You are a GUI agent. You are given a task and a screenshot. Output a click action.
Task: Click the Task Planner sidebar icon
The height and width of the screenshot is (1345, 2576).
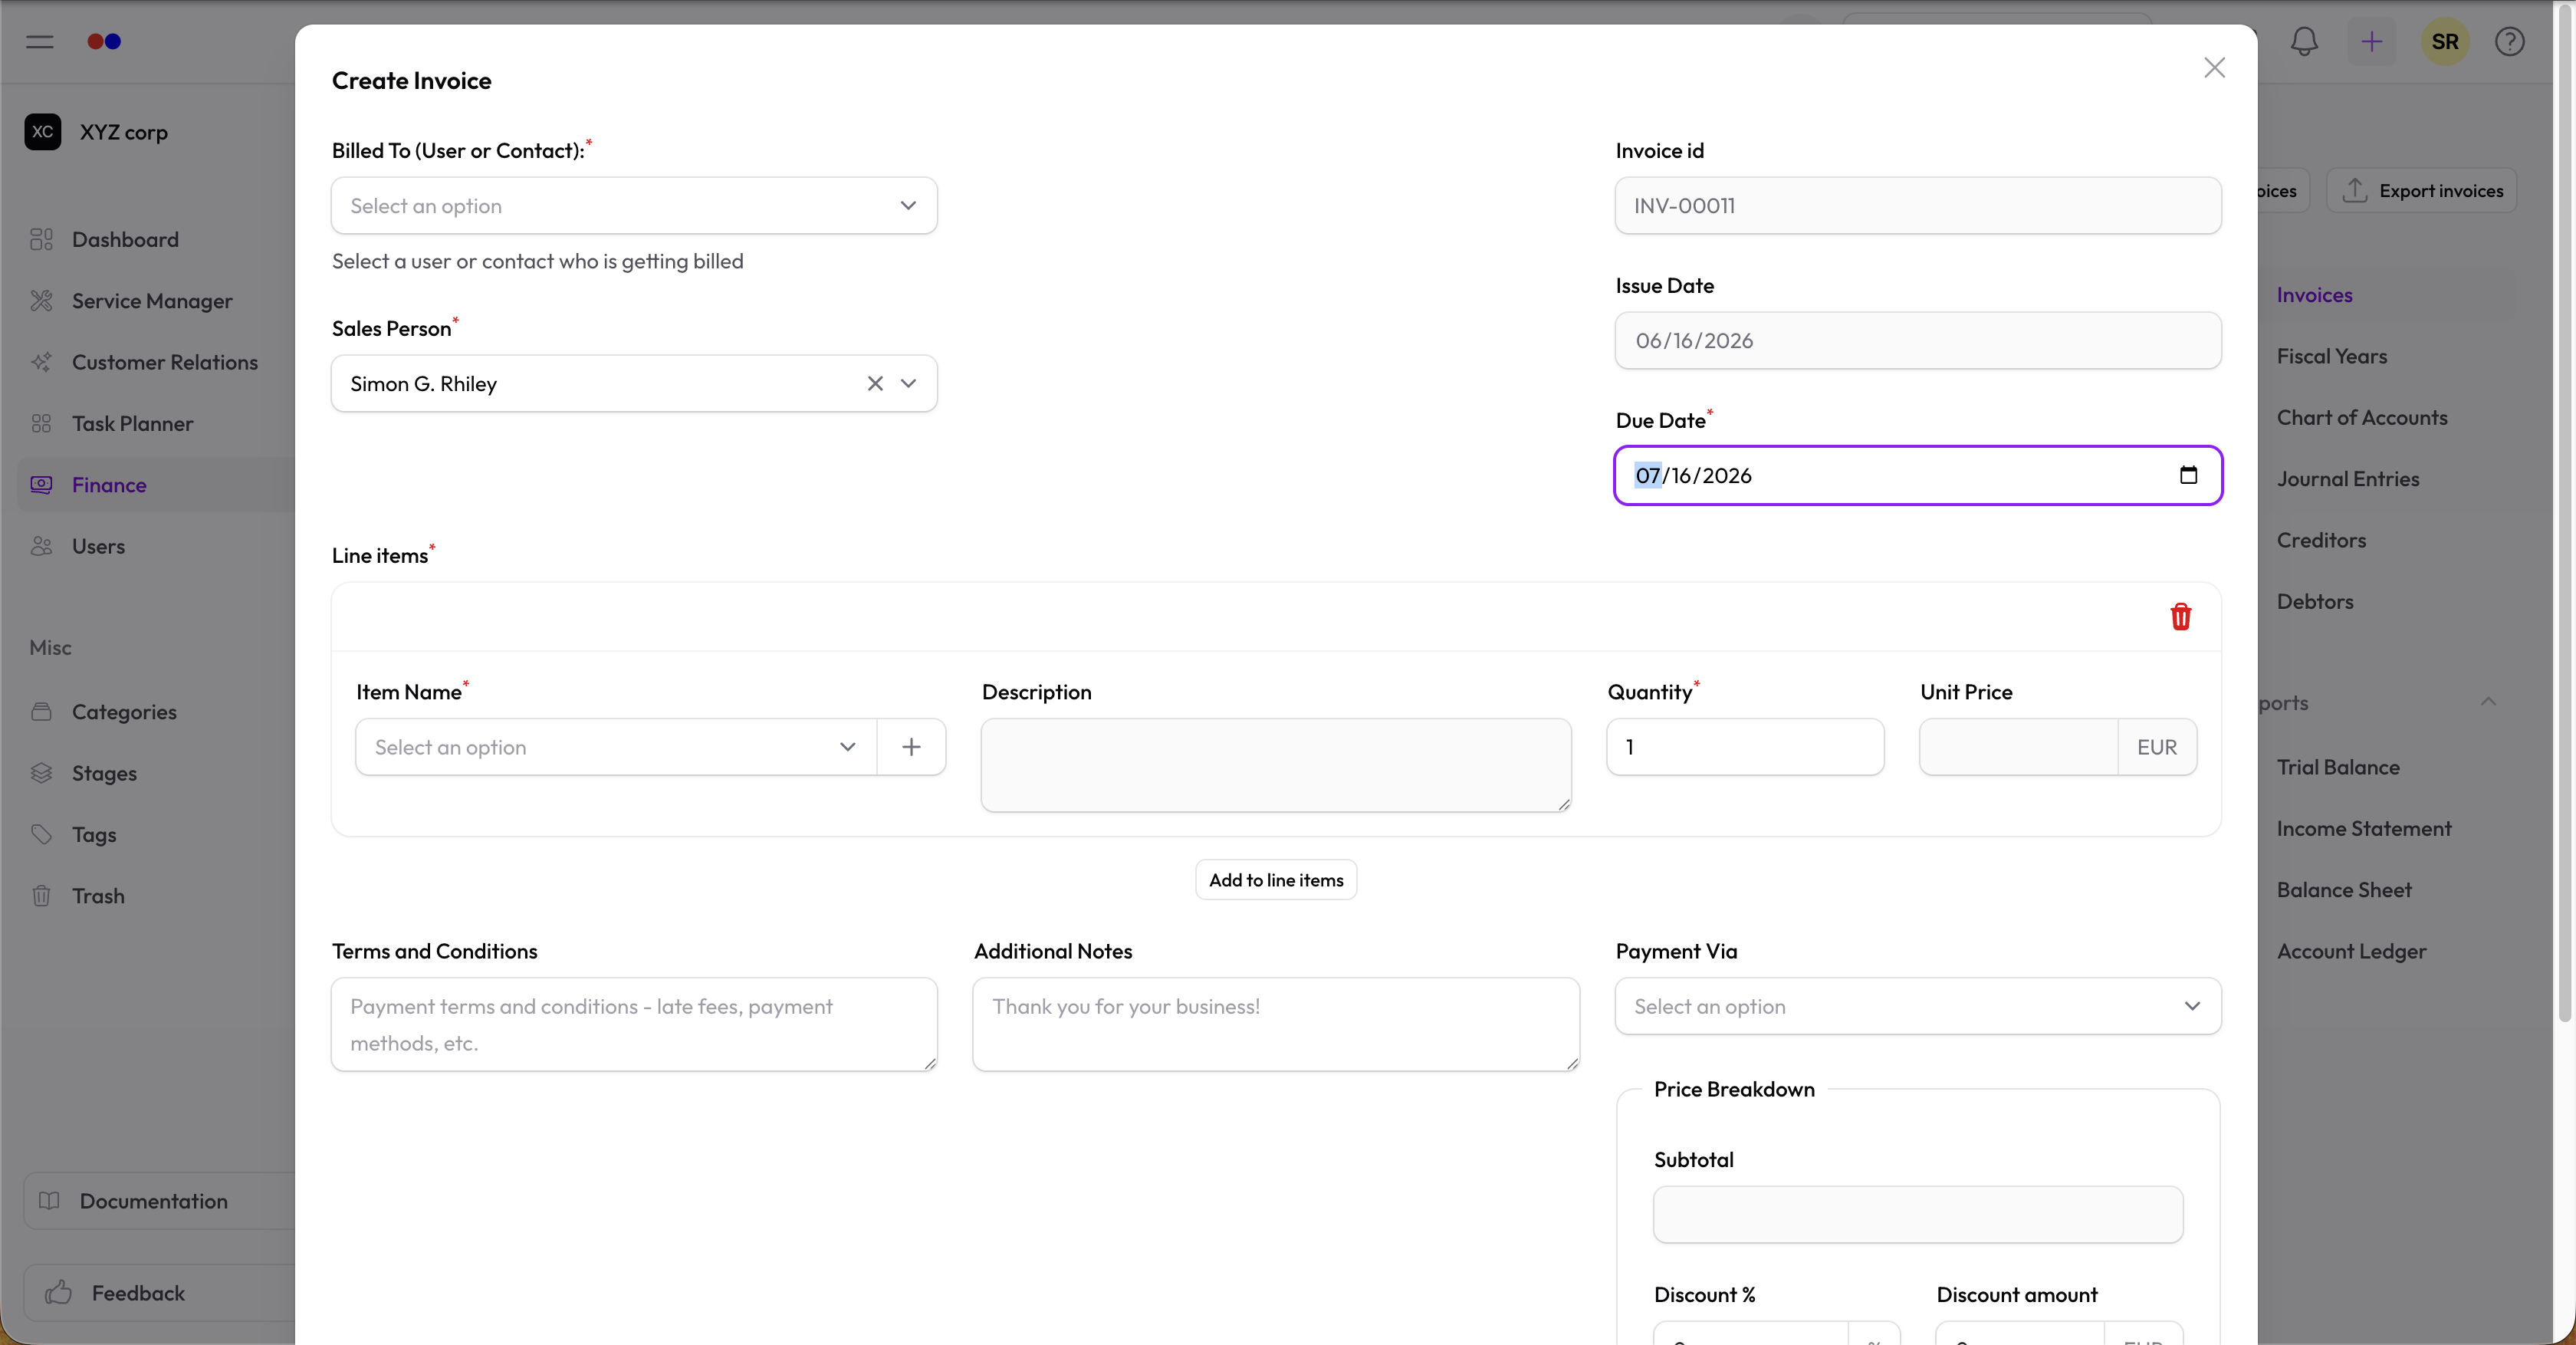click(41, 423)
